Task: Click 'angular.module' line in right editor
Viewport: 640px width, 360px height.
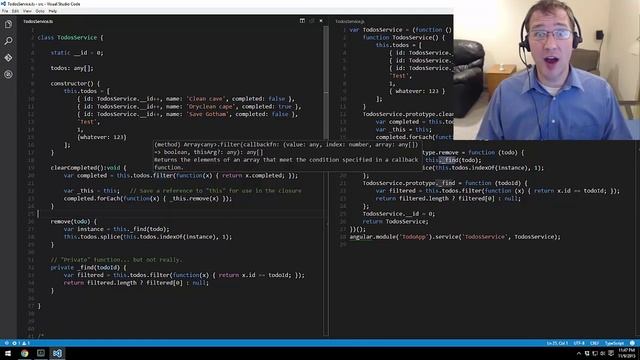Action: tap(455, 237)
